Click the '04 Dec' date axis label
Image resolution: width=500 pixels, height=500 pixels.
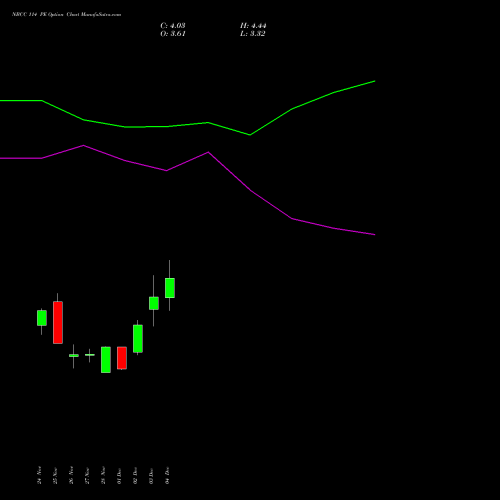pyautogui.click(x=167, y=475)
